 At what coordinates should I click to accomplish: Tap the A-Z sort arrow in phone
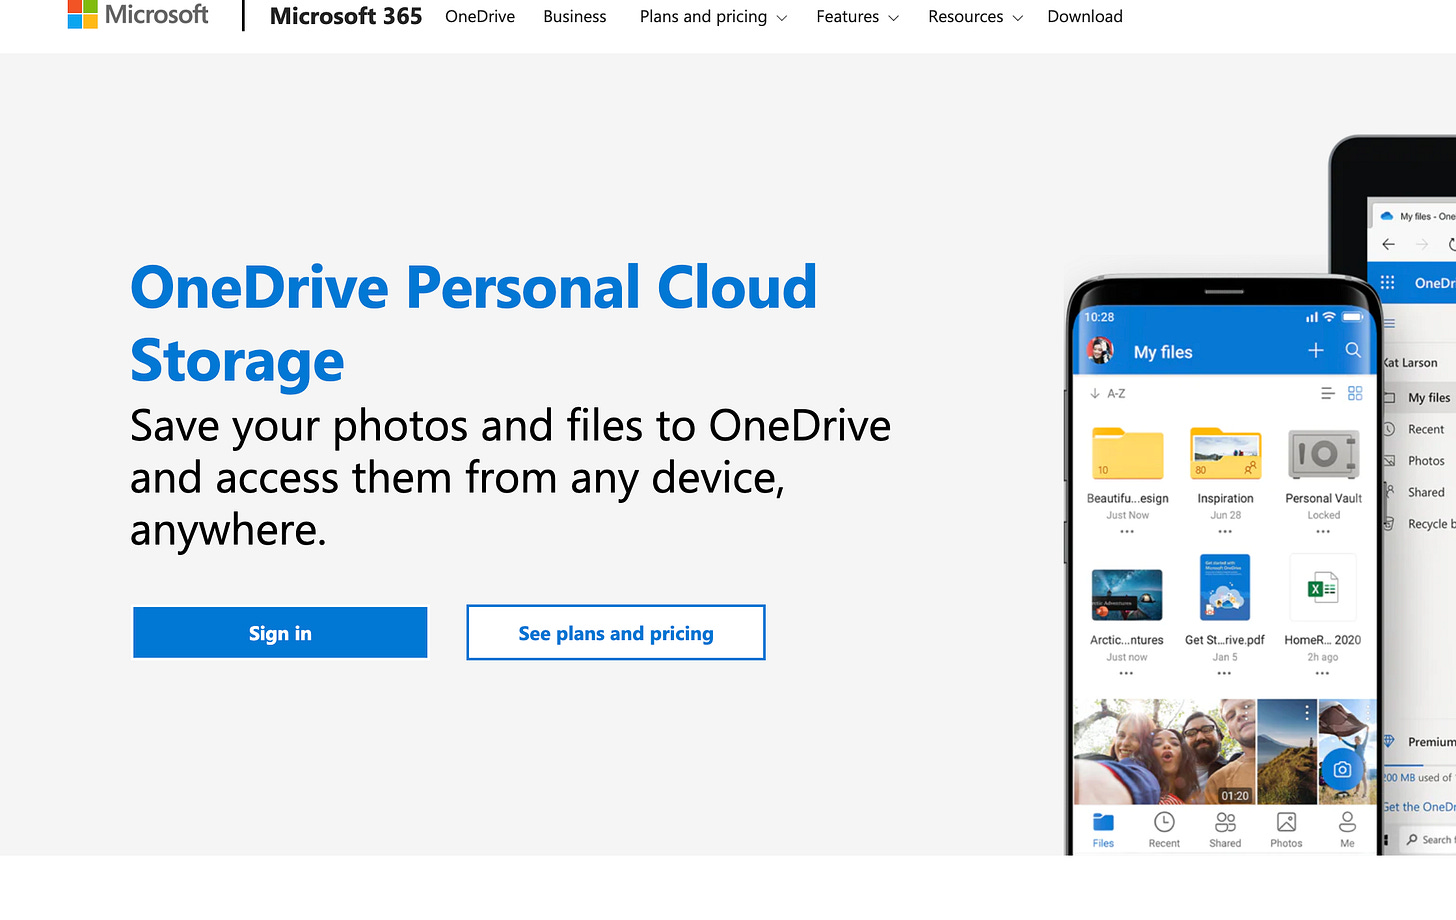1095,394
